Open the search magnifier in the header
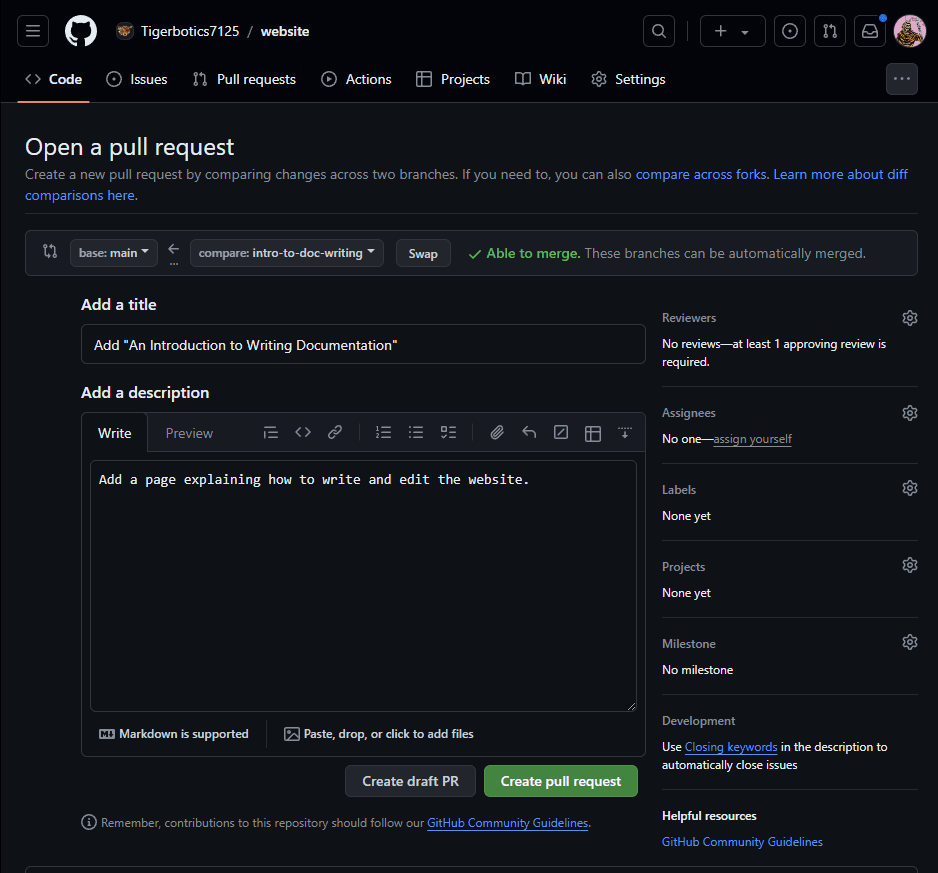 659,31
